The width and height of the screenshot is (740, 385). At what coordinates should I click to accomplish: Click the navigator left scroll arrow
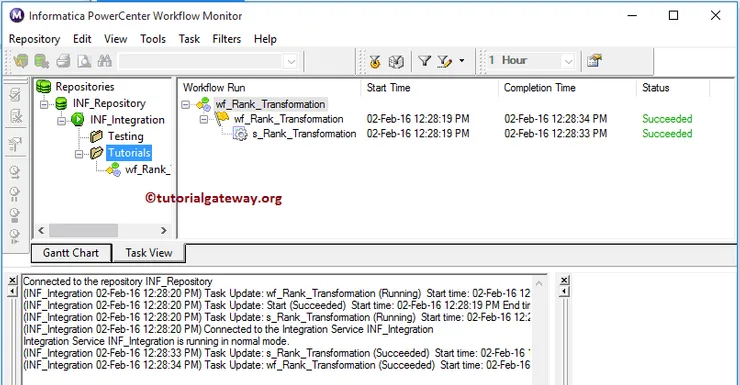point(41,230)
